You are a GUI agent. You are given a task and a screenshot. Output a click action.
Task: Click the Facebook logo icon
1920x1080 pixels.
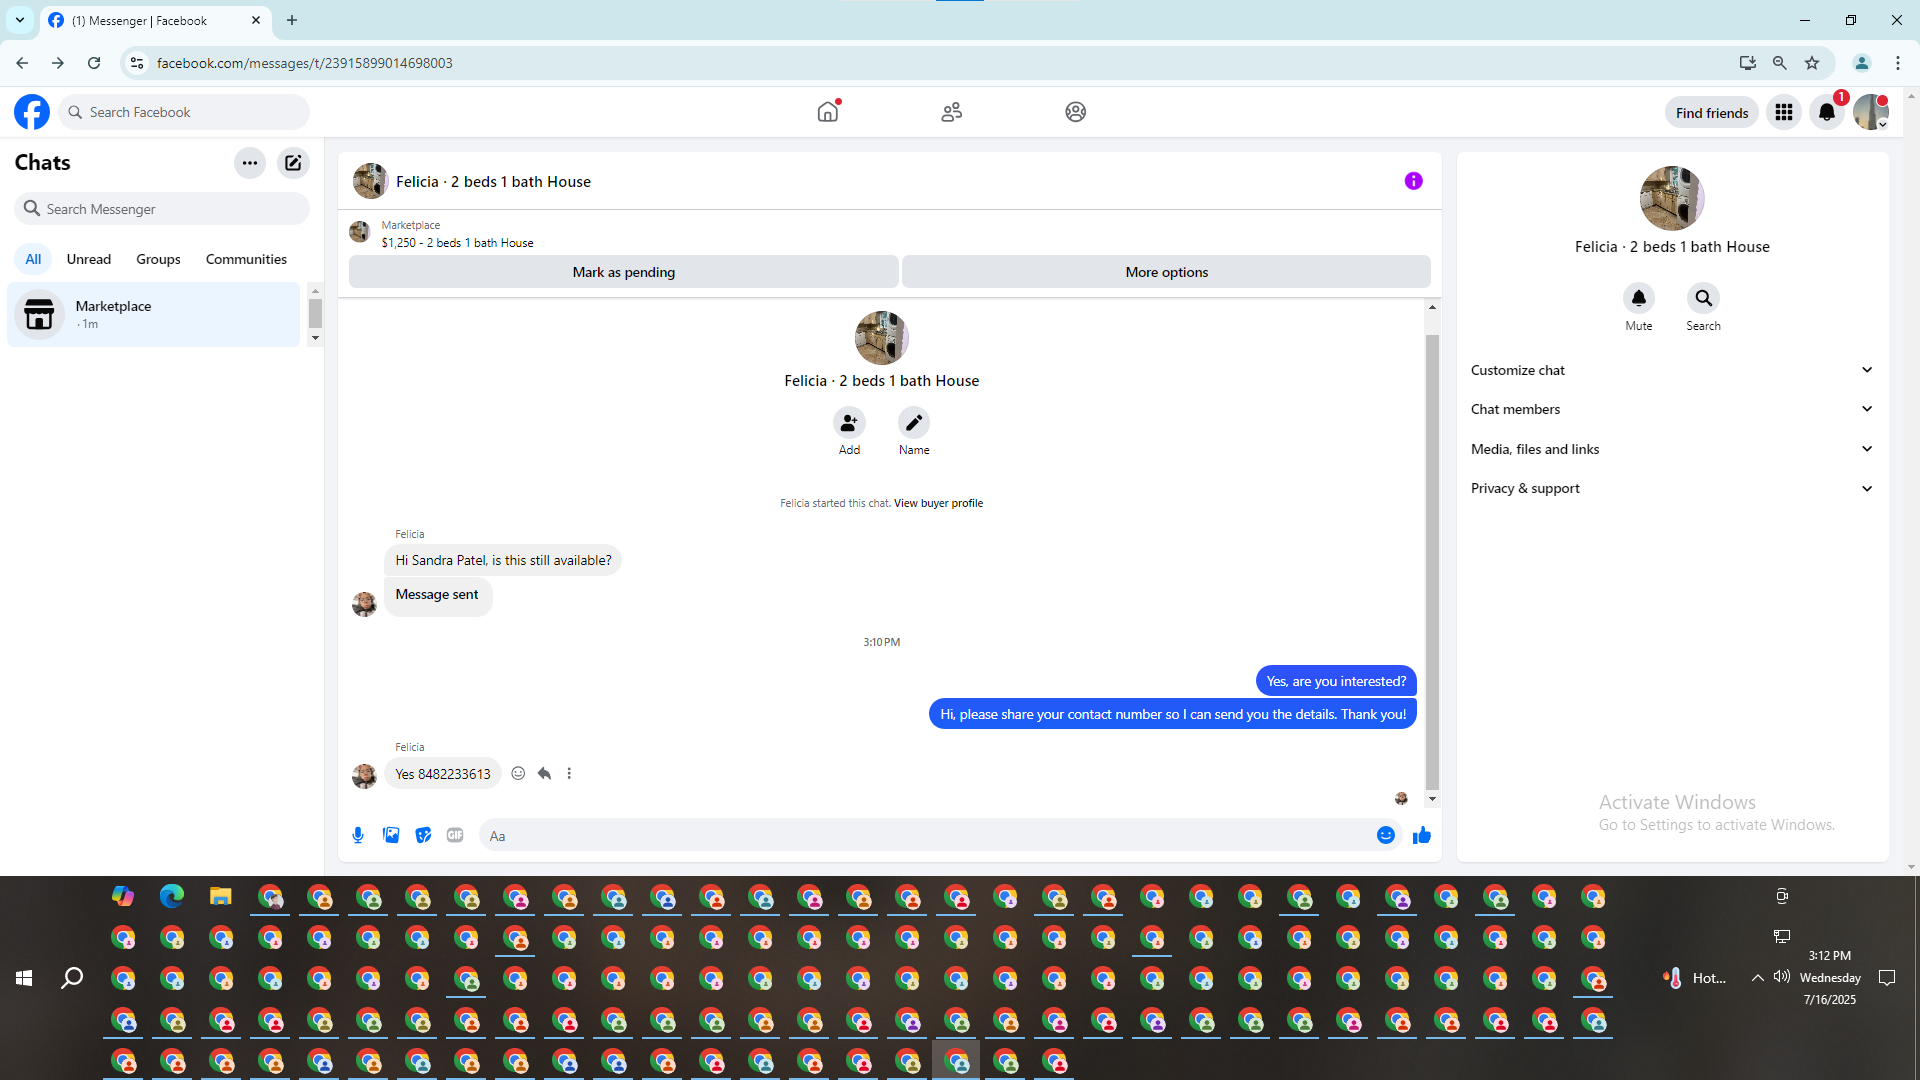pyautogui.click(x=32, y=112)
